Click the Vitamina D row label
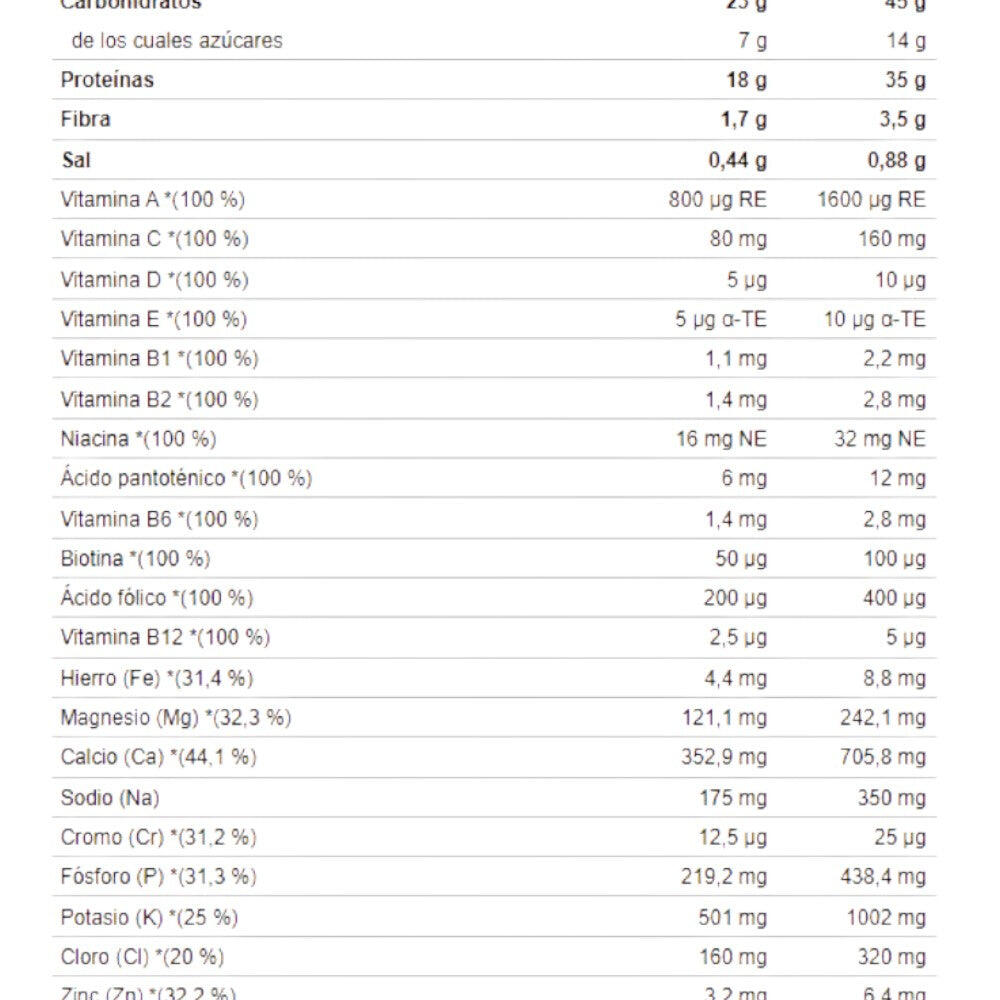Viewport: 1000px width, 1000px height. (x=154, y=279)
